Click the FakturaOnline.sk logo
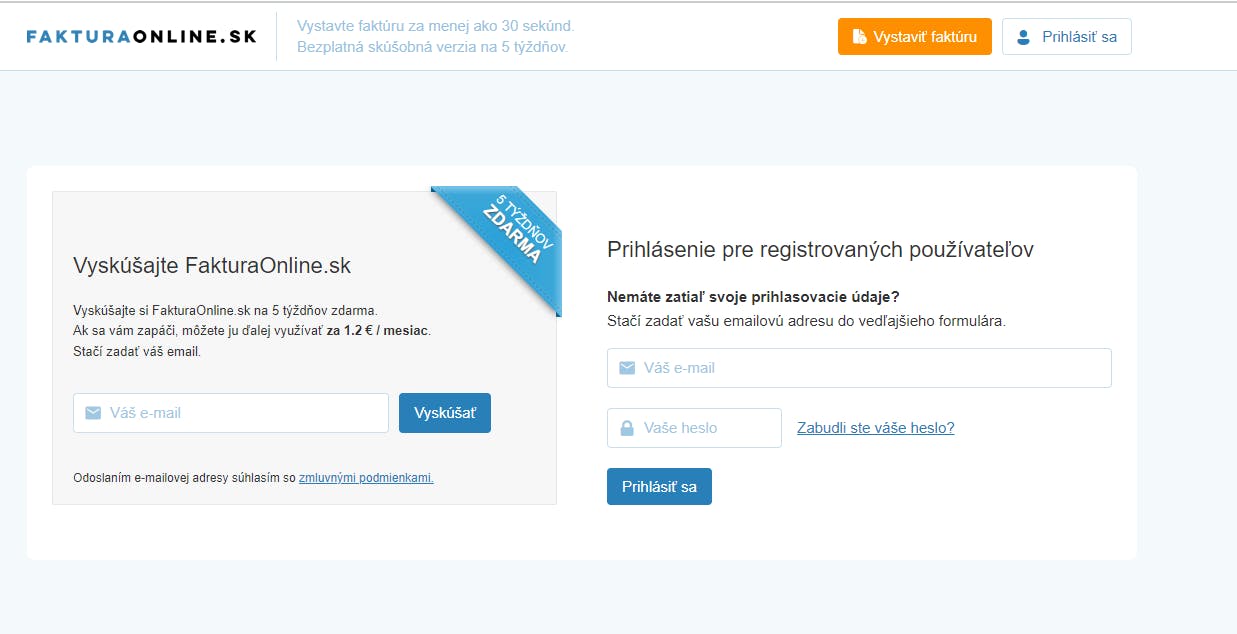This screenshot has width=1237, height=634. [x=141, y=37]
